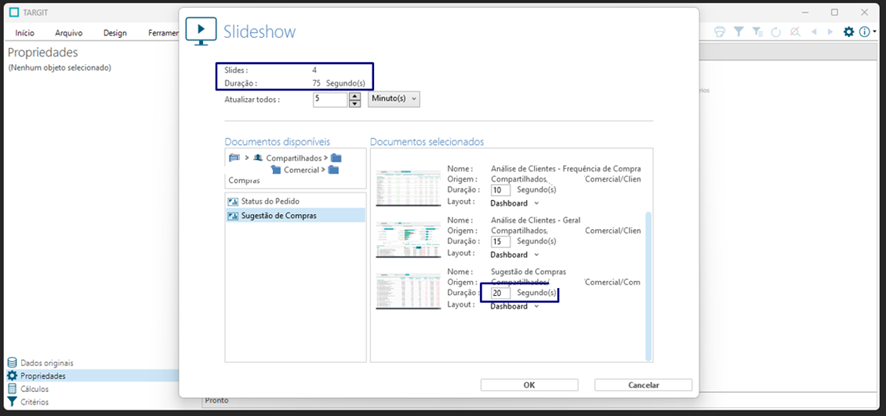Open the Início menu

pyautogui.click(x=25, y=33)
